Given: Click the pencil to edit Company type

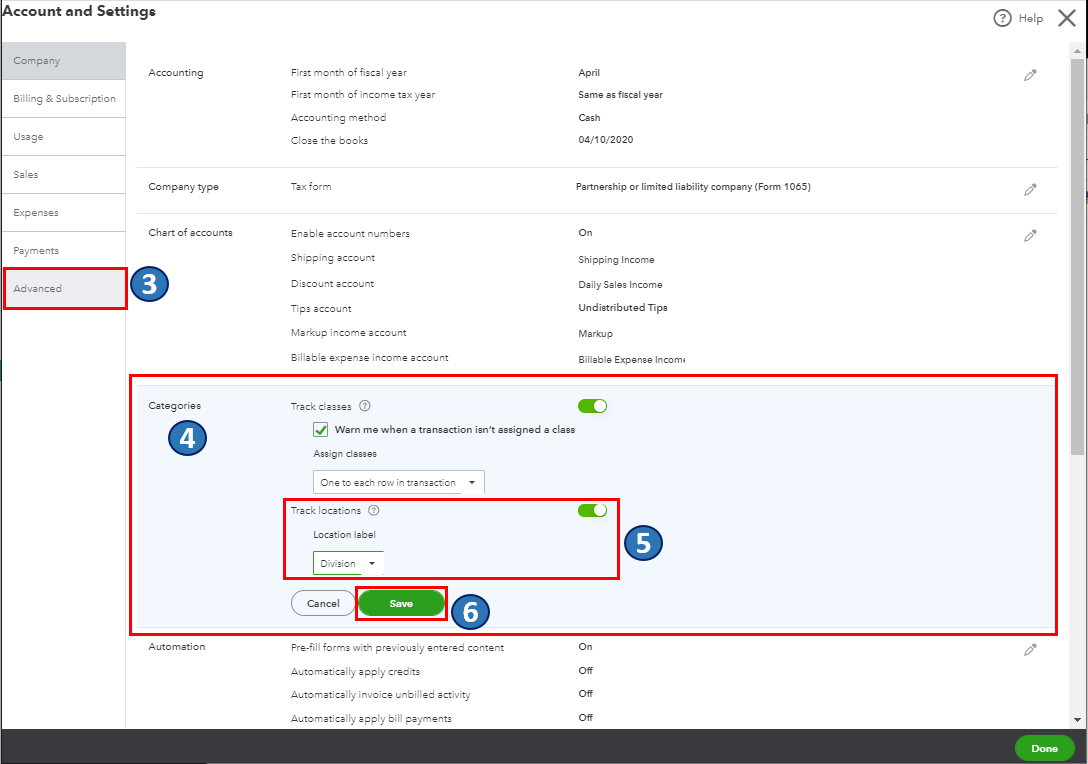Looking at the screenshot, I should tap(1031, 189).
